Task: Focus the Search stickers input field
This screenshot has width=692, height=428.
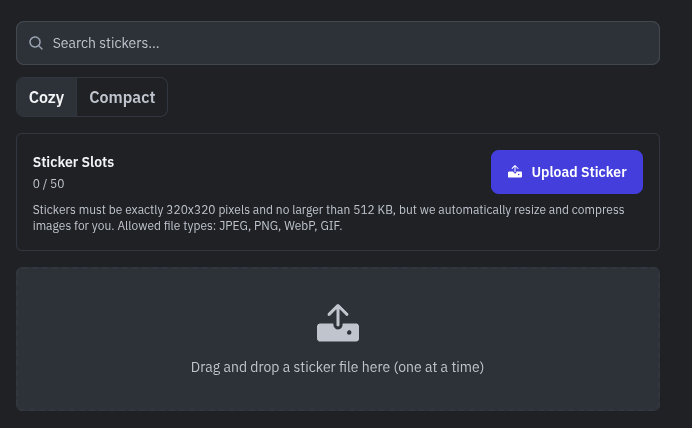Action: tap(338, 43)
